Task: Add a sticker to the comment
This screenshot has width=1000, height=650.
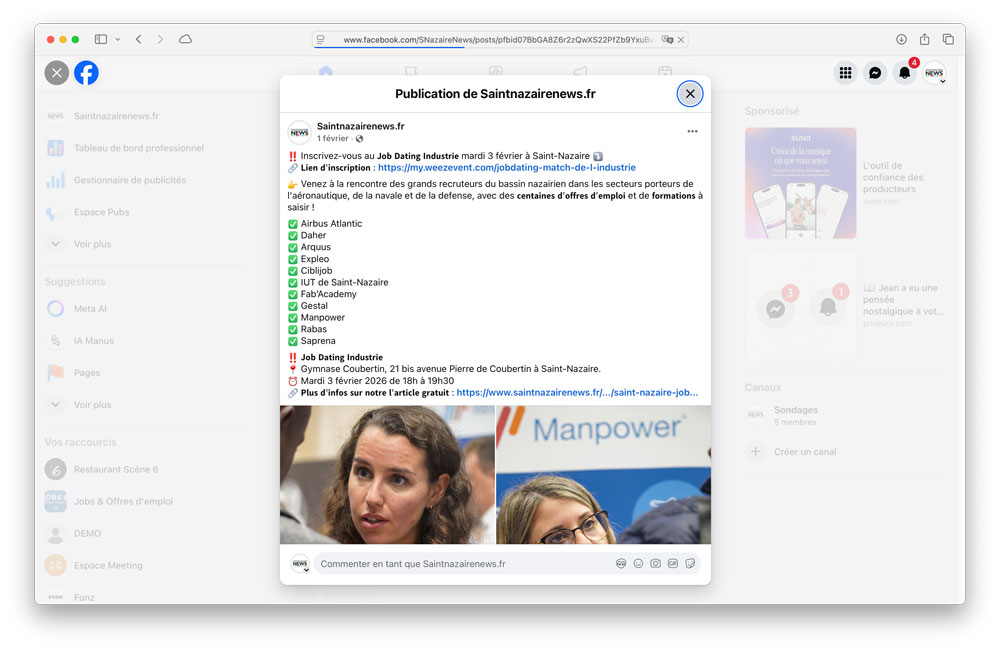Action: [690, 564]
